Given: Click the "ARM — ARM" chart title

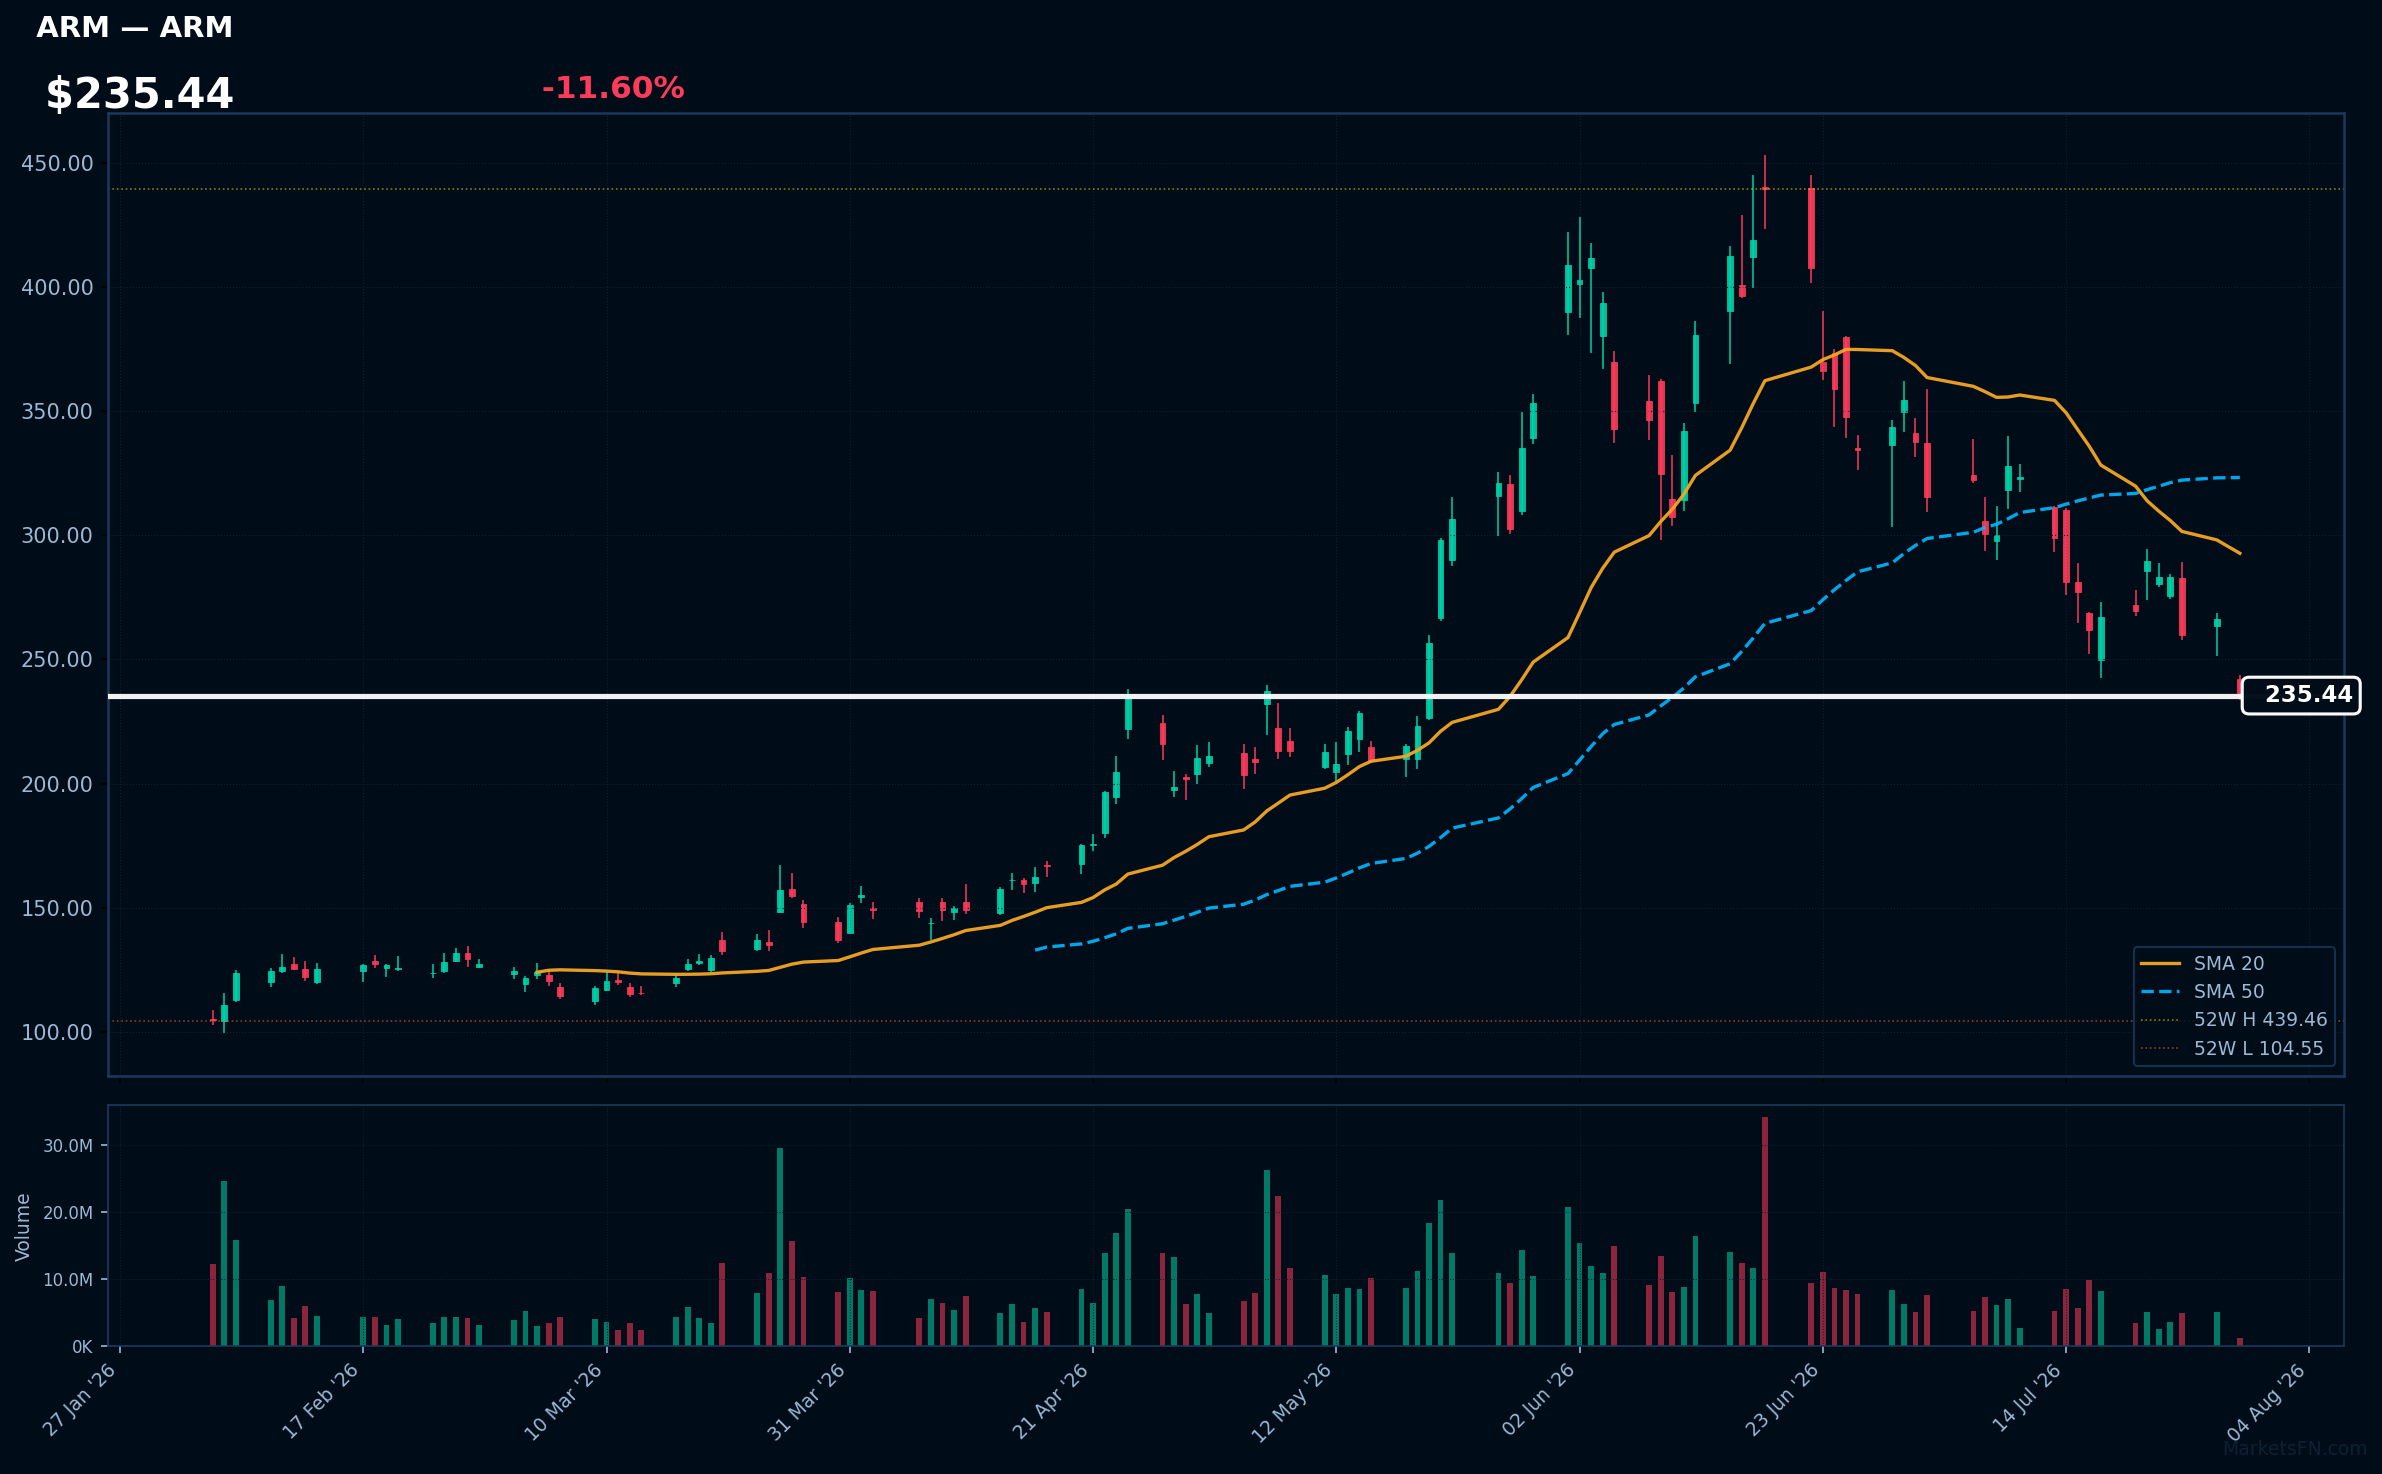Looking at the screenshot, I should (134, 27).
